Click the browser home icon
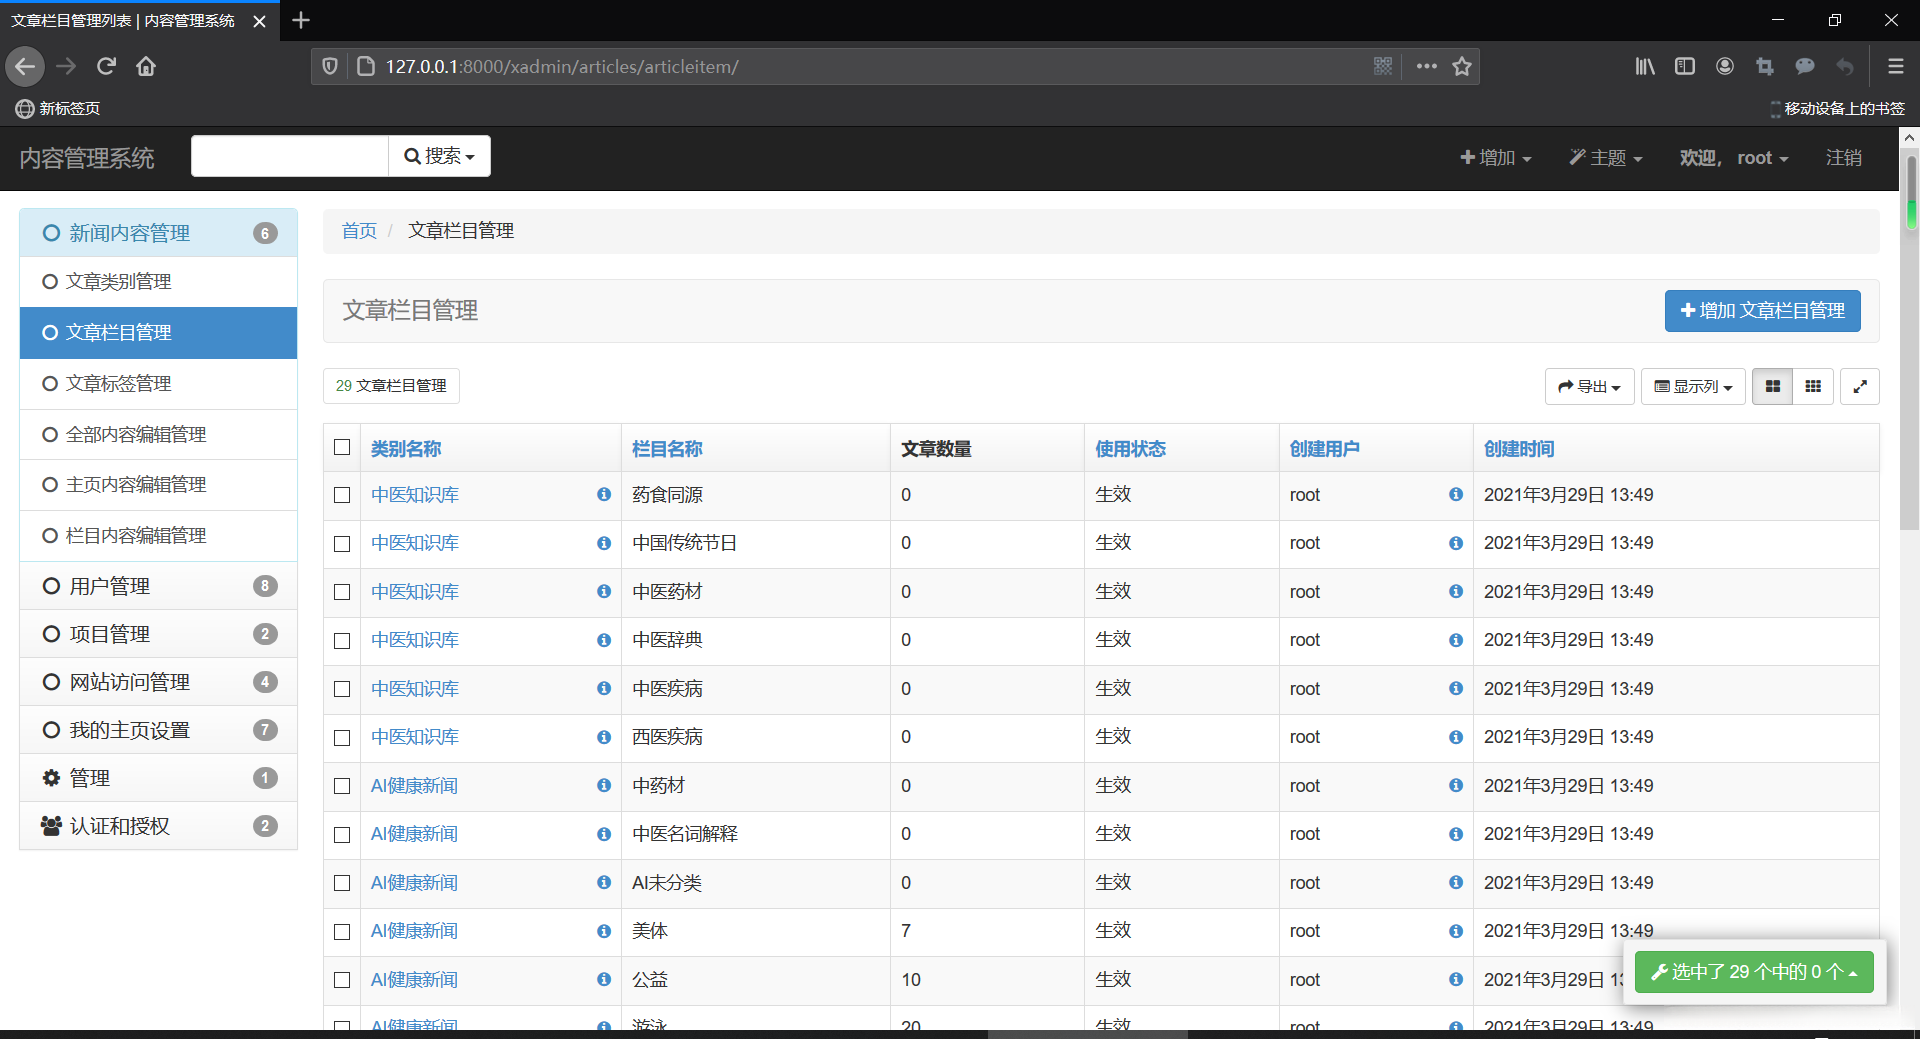The image size is (1920, 1039). point(146,66)
